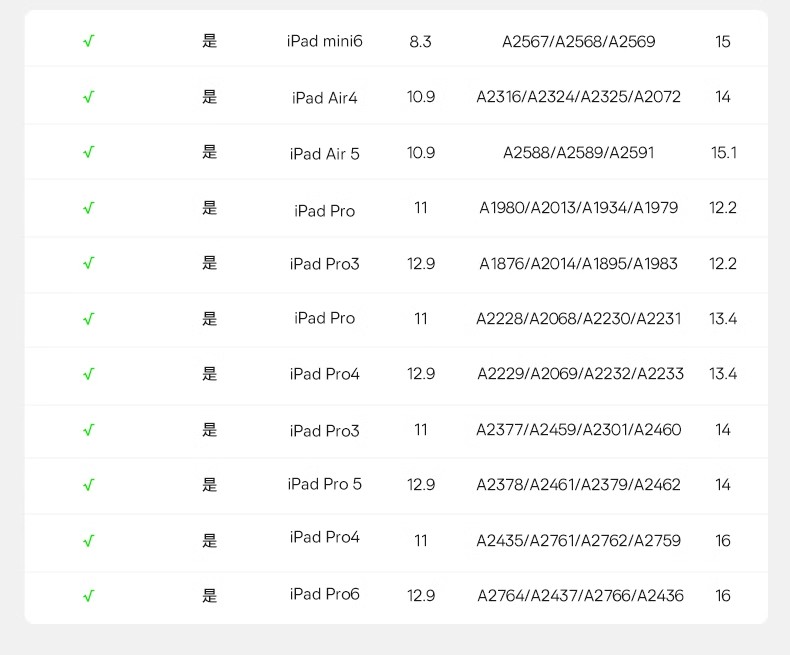Click the iPad Pro 5 name
Viewport: 790px width, 655px height.
pyautogui.click(x=324, y=484)
